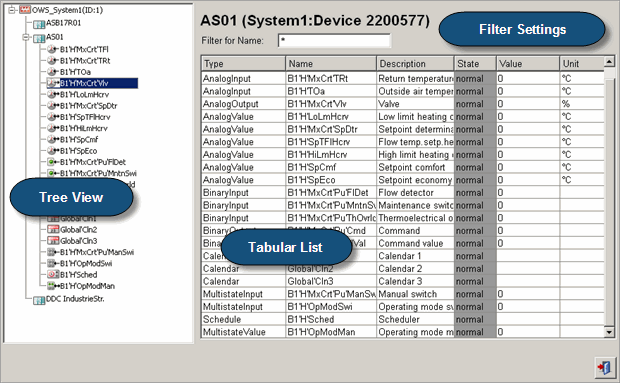
Task: Click the icon beside tree item B1'H'SpCmf
Action: pyautogui.click(x=53, y=140)
